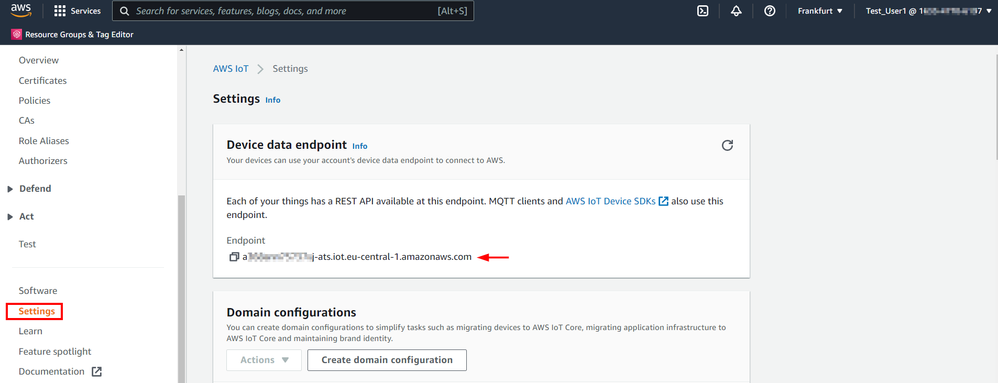Expand the Act section
Screen dimensions: 998x383
click(x=10, y=217)
